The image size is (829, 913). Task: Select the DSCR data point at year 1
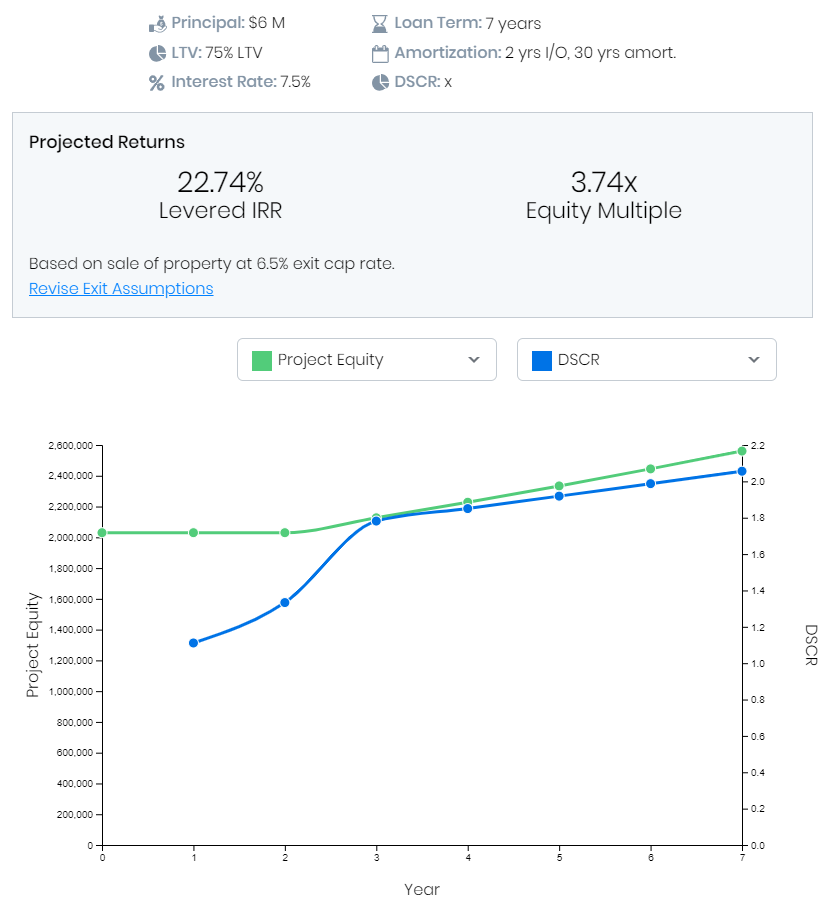pos(194,643)
